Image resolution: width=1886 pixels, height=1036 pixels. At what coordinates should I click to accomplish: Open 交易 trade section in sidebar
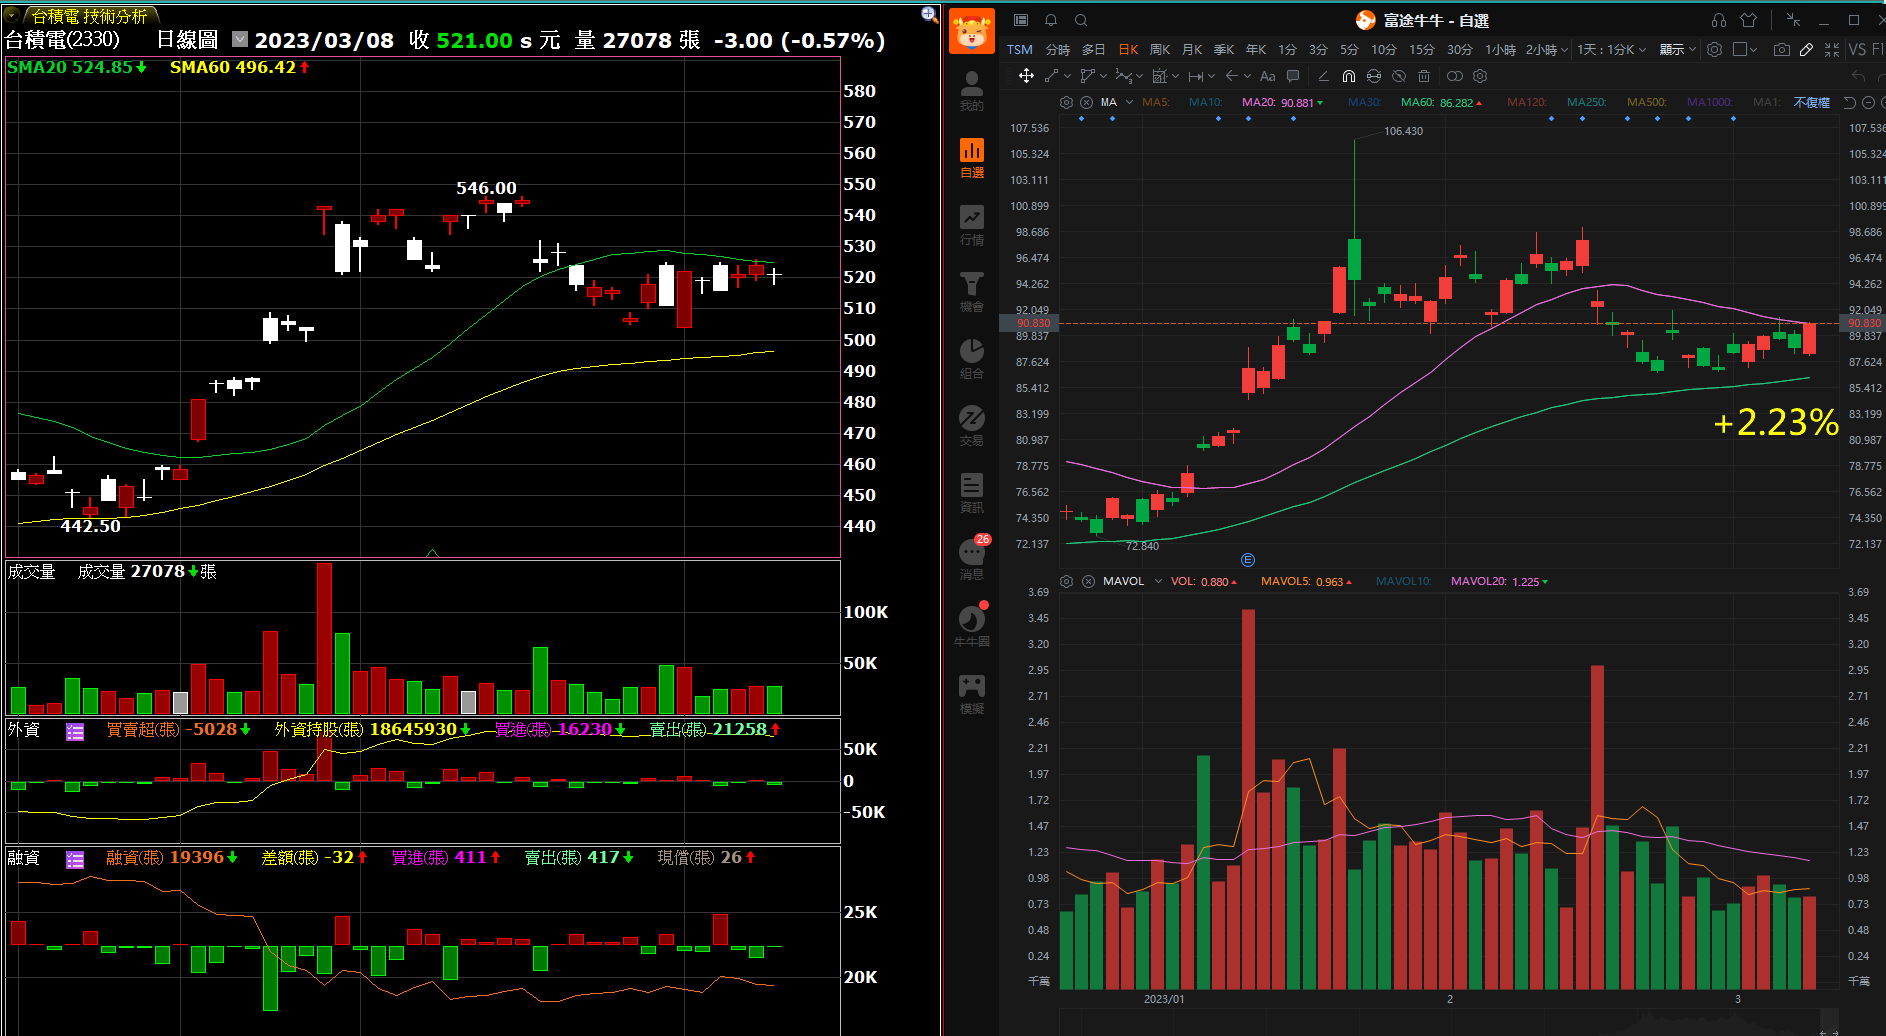click(971, 425)
